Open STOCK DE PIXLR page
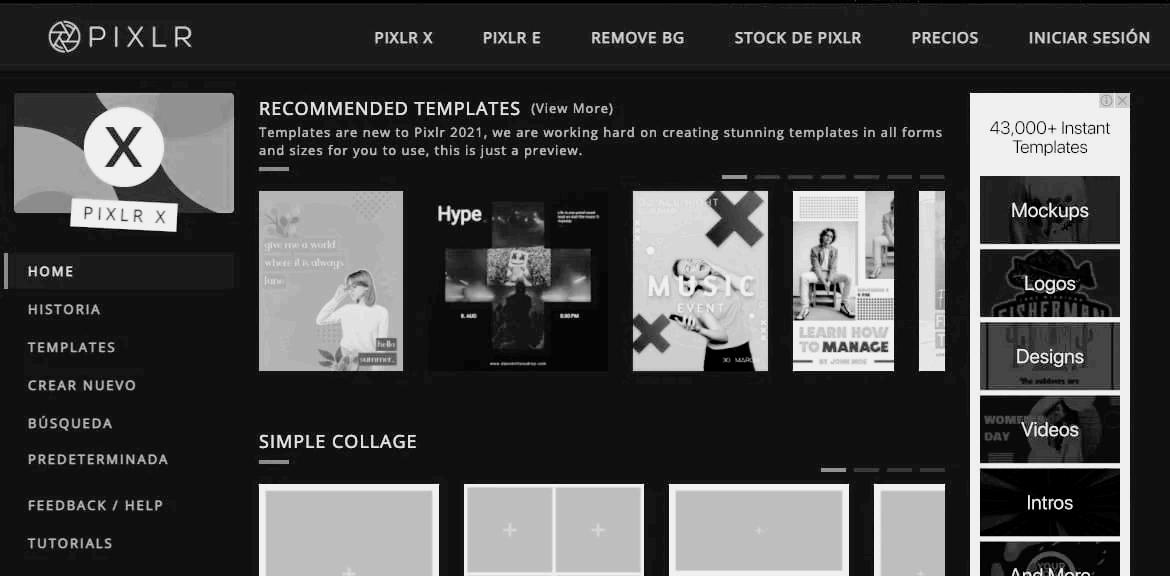Screen dimensions: 1170x576 (x=798, y=38)
